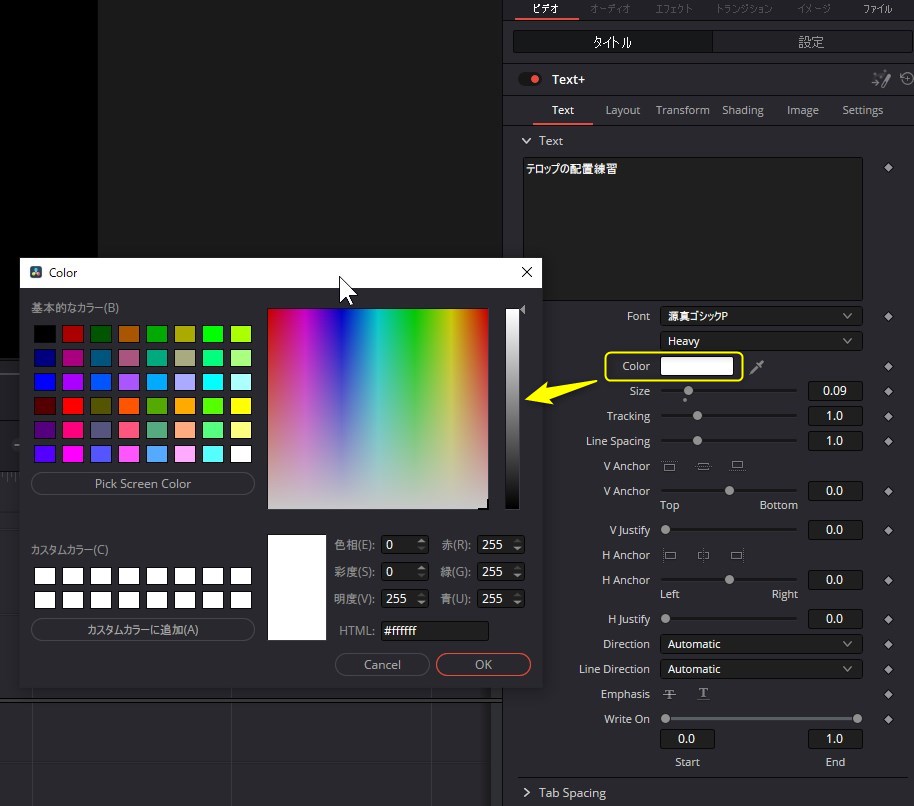Viewport: 914px width, 806px height.
Task: Enable underline Emphasis icon
Action: (x=704, y=694)
